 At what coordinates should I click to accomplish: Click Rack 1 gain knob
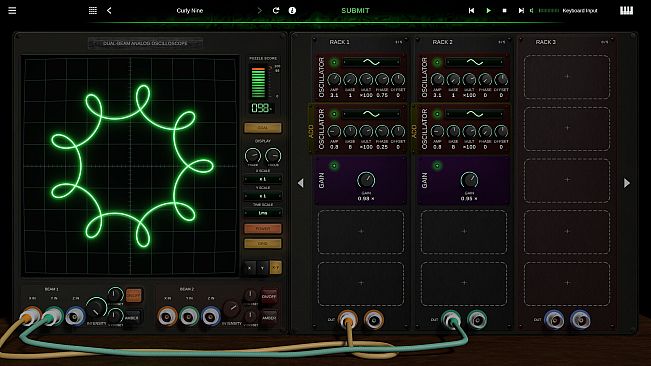point(366,181)
